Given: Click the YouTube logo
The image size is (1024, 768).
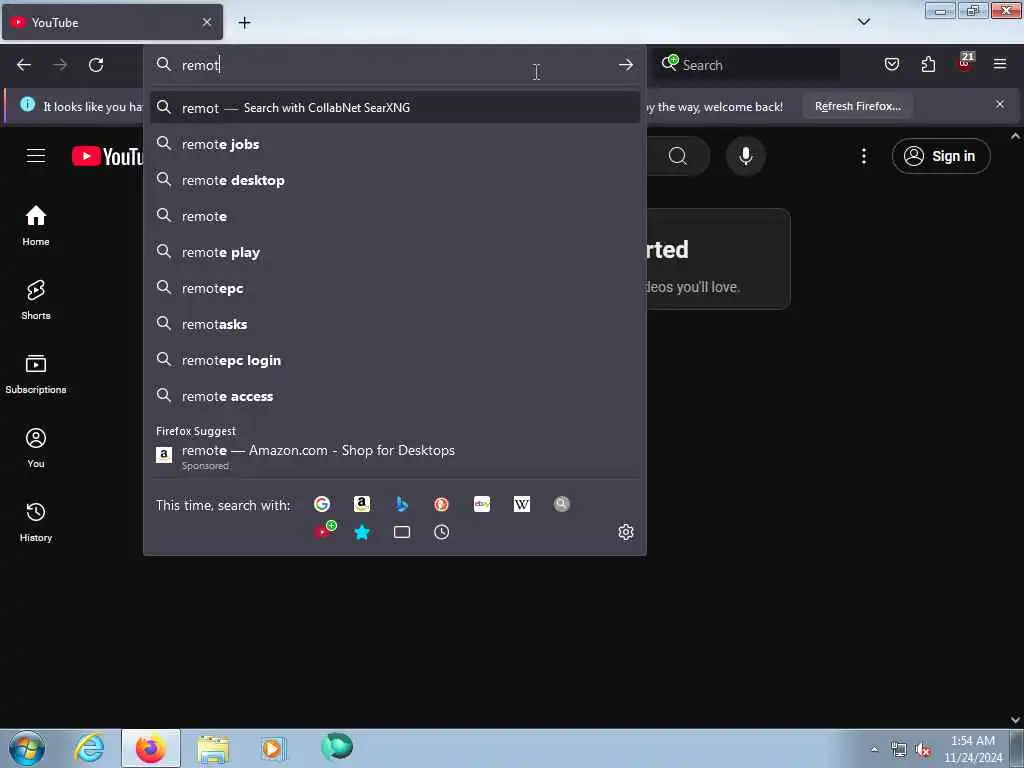Looking at the screenshot, I should pyautogui.click(x=107, y=156).
